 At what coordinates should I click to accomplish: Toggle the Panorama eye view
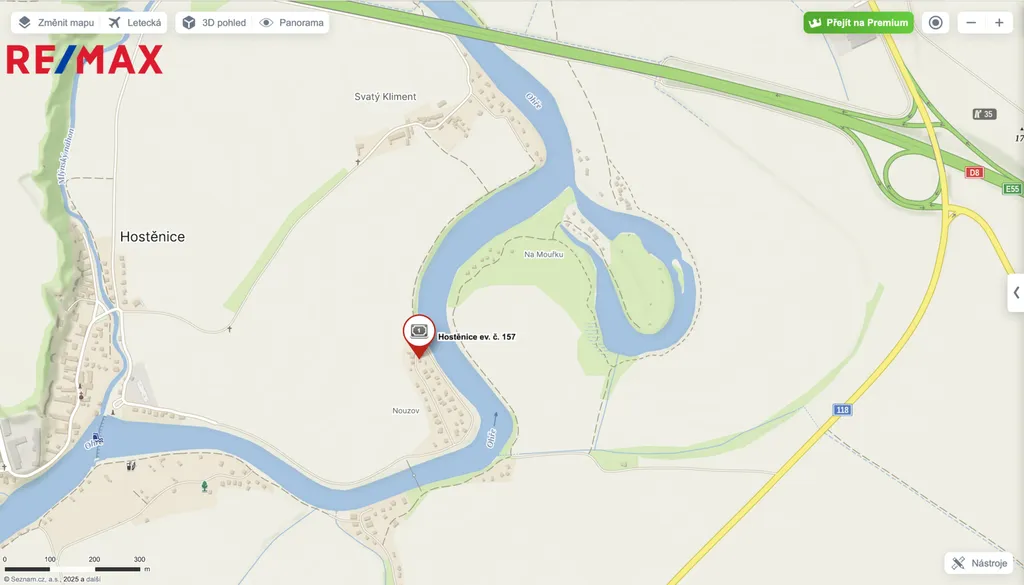coord(291,23)
